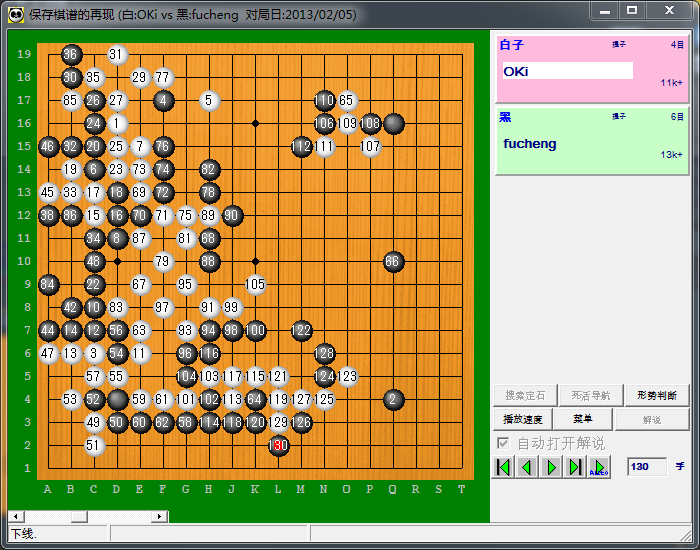Click the black stone numbered 82
The width and height of the screenshot is (700, 550).
click(x=209, y=170)
